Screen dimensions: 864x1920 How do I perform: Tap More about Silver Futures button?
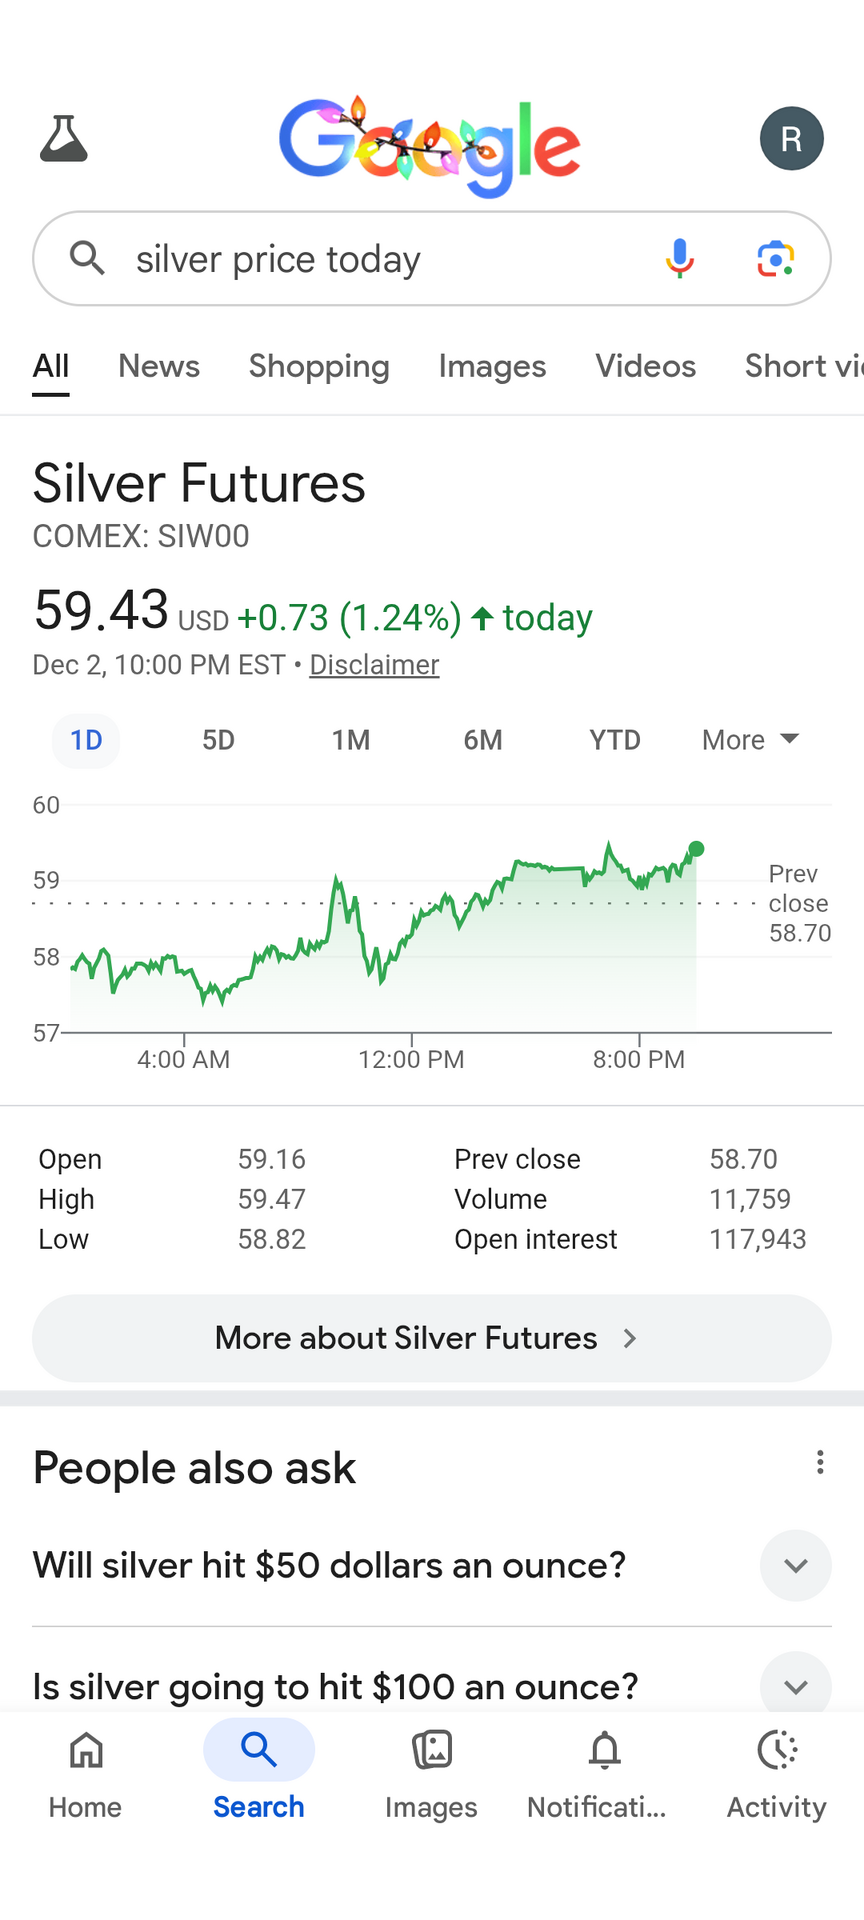(432, 1338)
